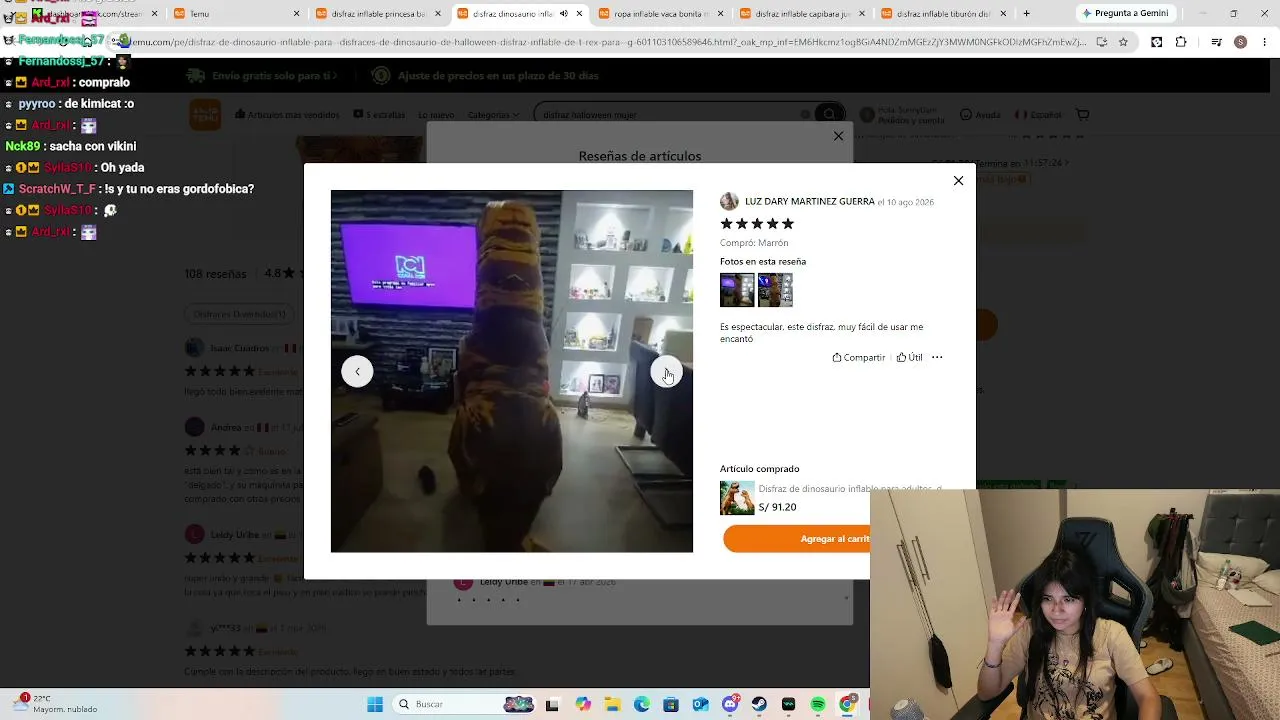
Task: Mute the audio on the dinosaurio tab
Action: [563, 14]
